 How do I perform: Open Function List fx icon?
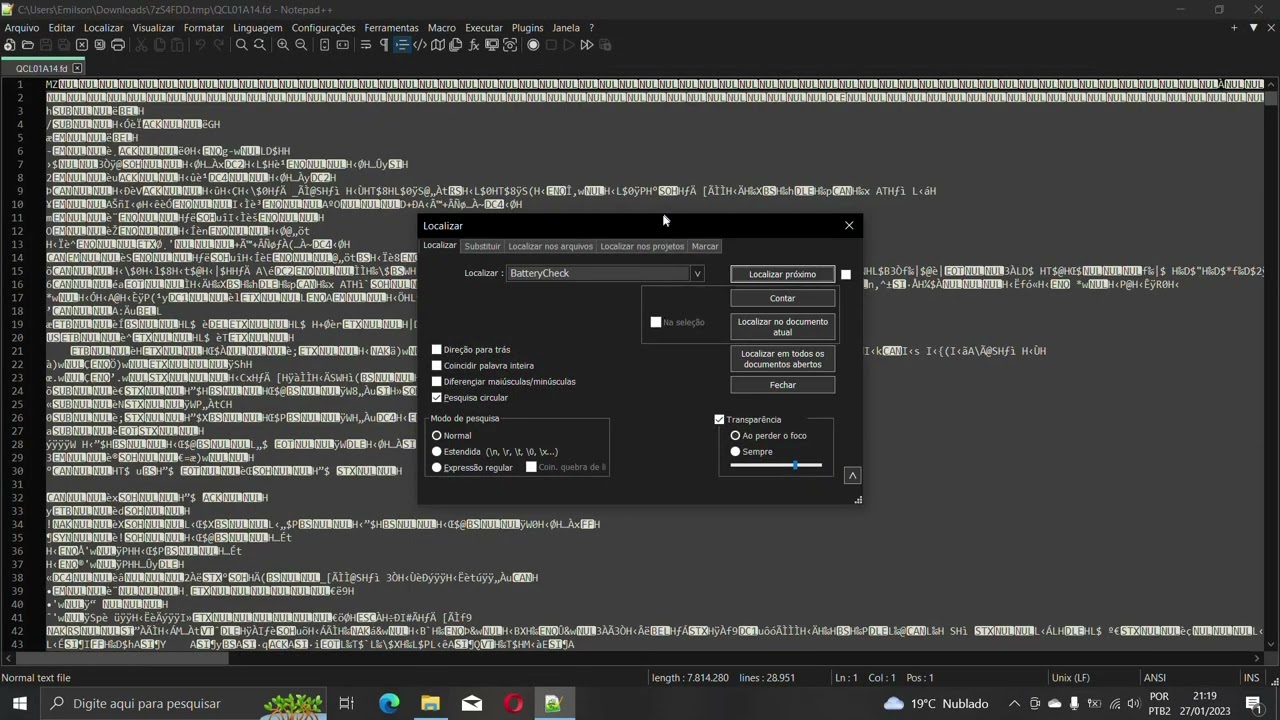(474, 45)
